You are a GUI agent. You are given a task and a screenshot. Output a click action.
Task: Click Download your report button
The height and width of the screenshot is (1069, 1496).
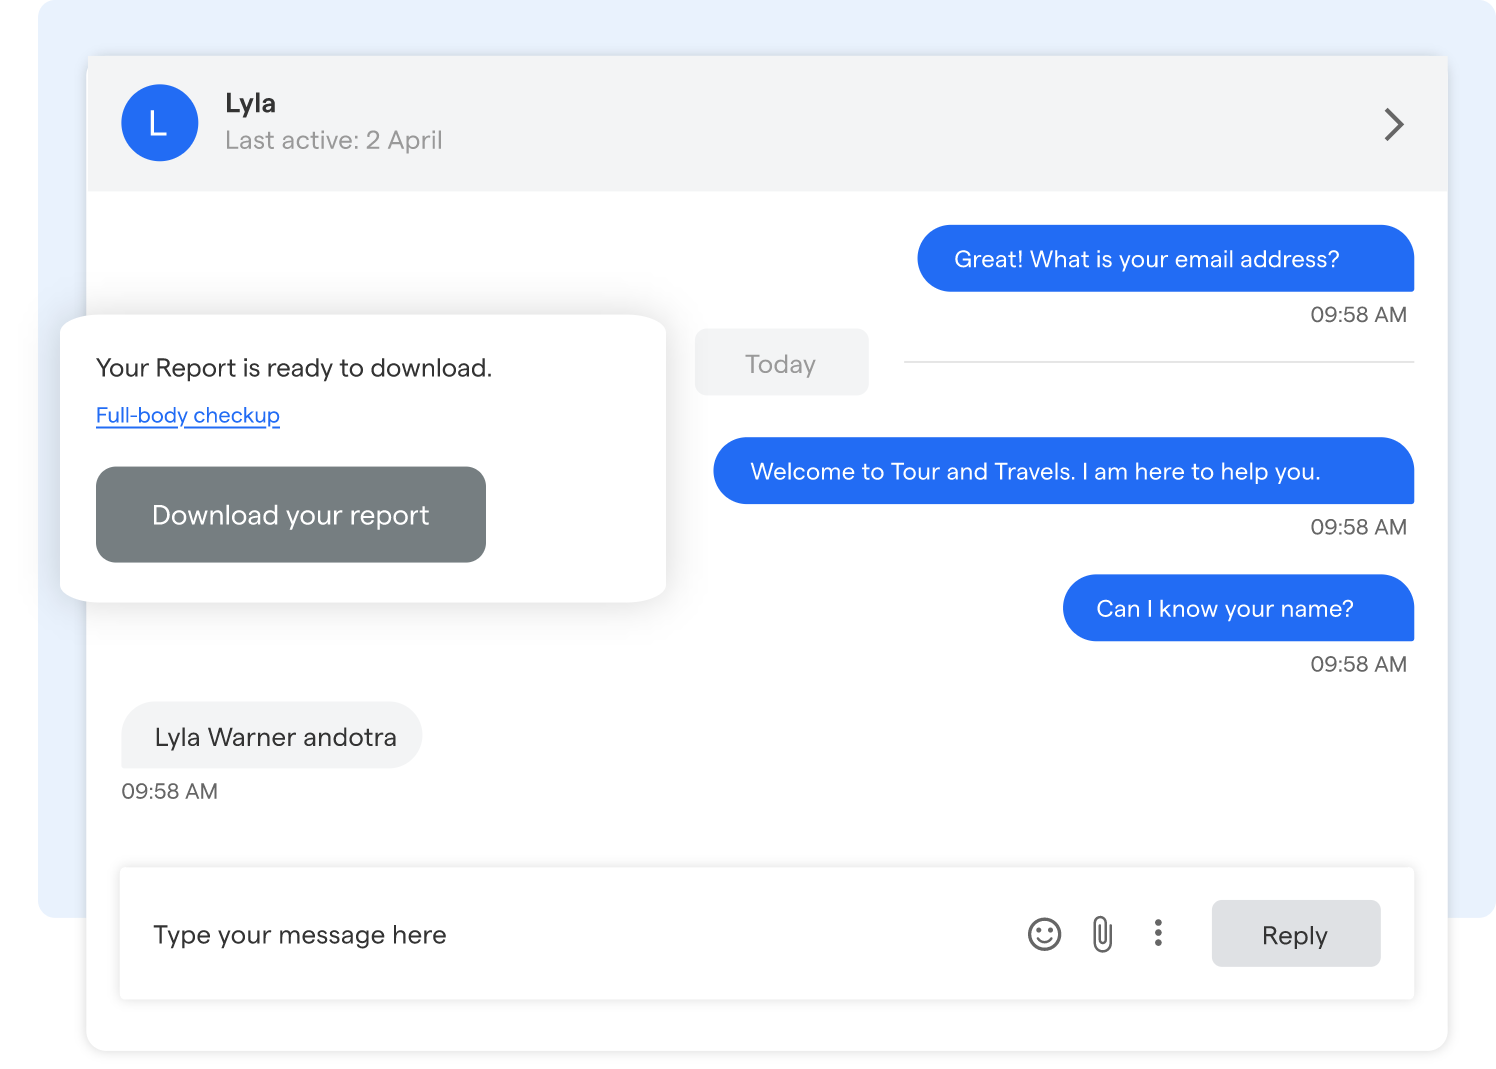click(291, 515)
